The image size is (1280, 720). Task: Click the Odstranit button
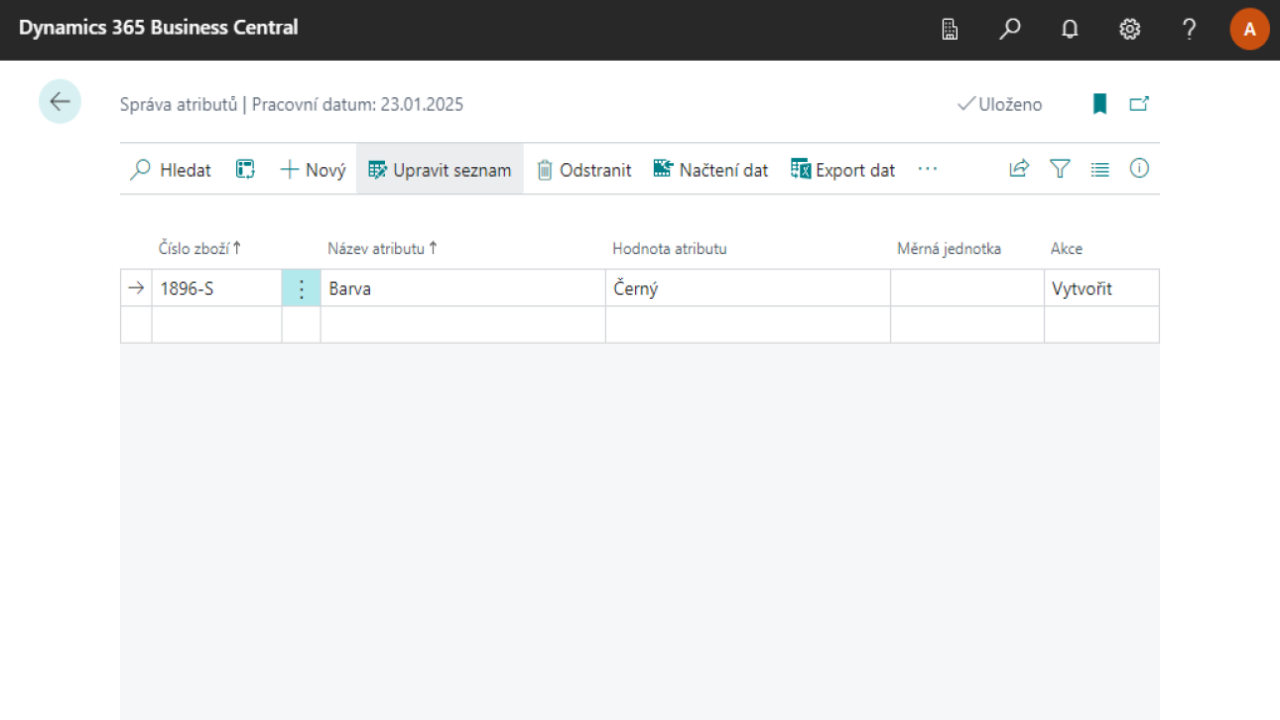pos(584,170)
